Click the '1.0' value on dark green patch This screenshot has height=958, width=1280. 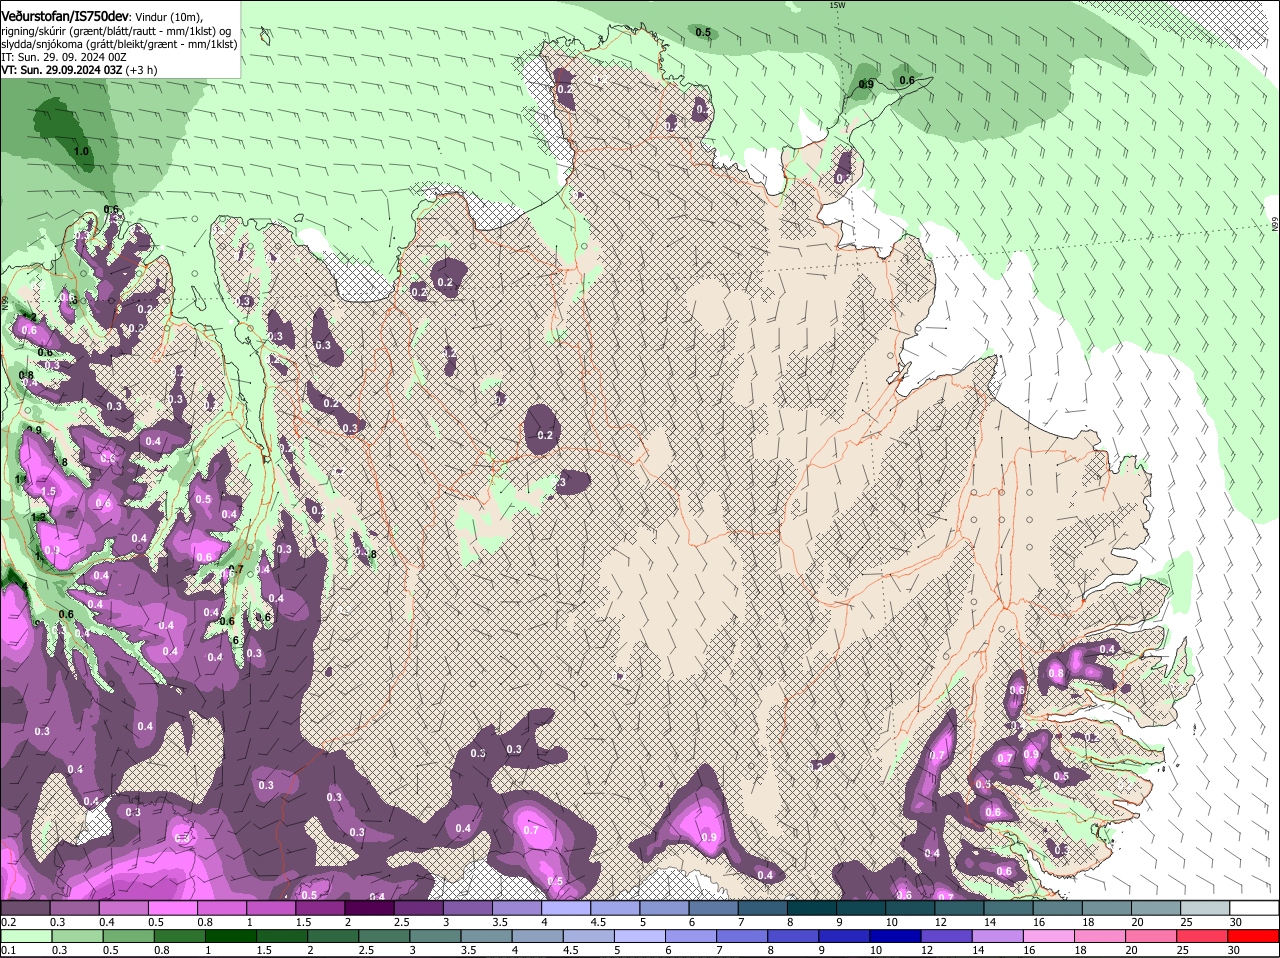pyautogui.click(x=82, y=152)
